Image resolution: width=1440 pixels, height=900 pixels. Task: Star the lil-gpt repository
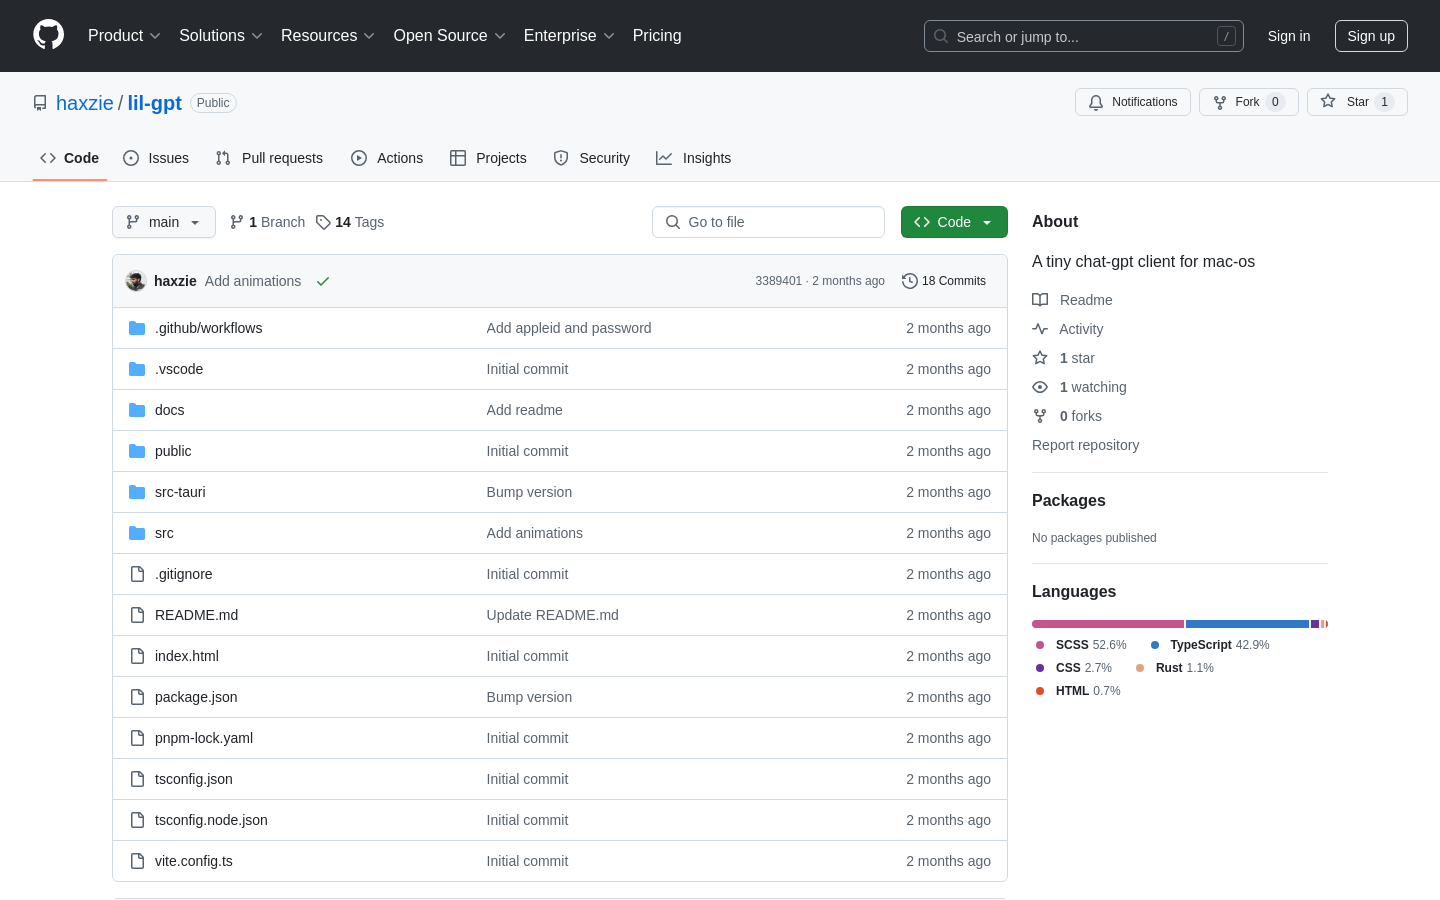(x=1357, y=102)
